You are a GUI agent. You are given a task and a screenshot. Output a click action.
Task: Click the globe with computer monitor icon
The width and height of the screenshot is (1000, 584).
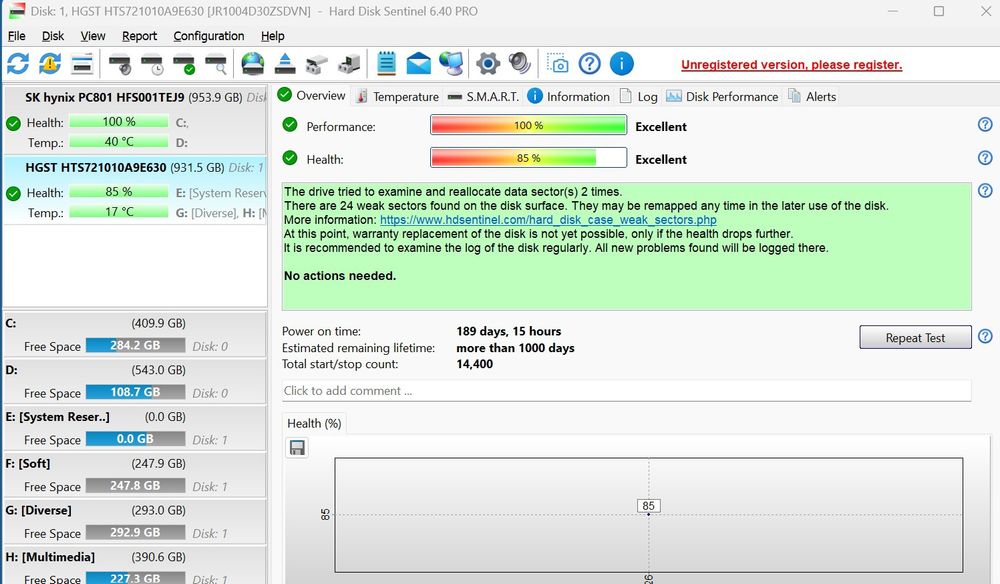click(x=452, y=64)
